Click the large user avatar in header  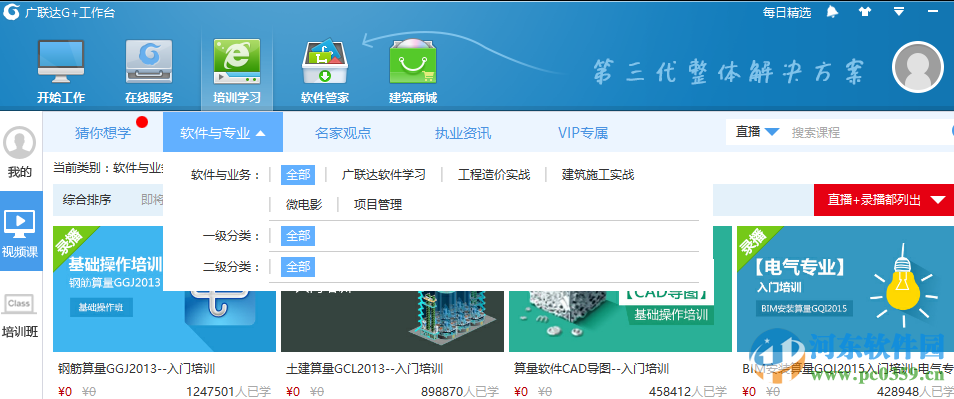pyautogui.click(x=917, y=68)
